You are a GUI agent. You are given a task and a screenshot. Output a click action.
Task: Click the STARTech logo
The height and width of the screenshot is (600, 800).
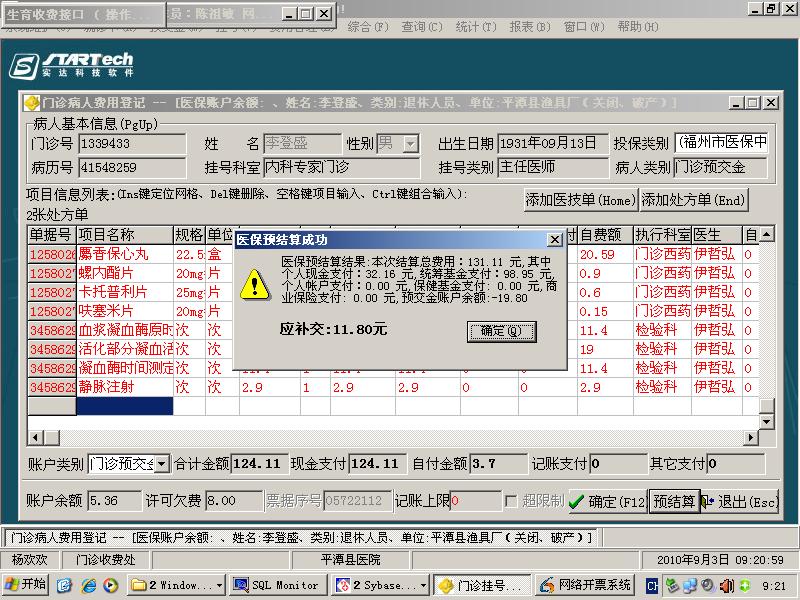tap(71, 66)
